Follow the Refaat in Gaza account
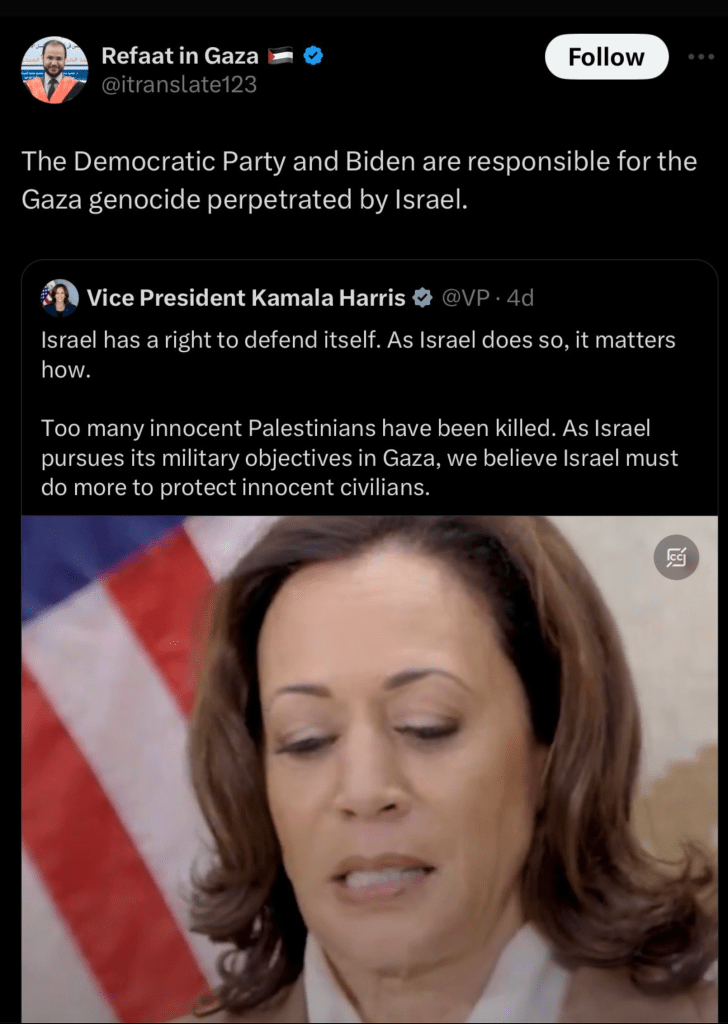Viewport: 728px width, 1024px height. point(606,57)
